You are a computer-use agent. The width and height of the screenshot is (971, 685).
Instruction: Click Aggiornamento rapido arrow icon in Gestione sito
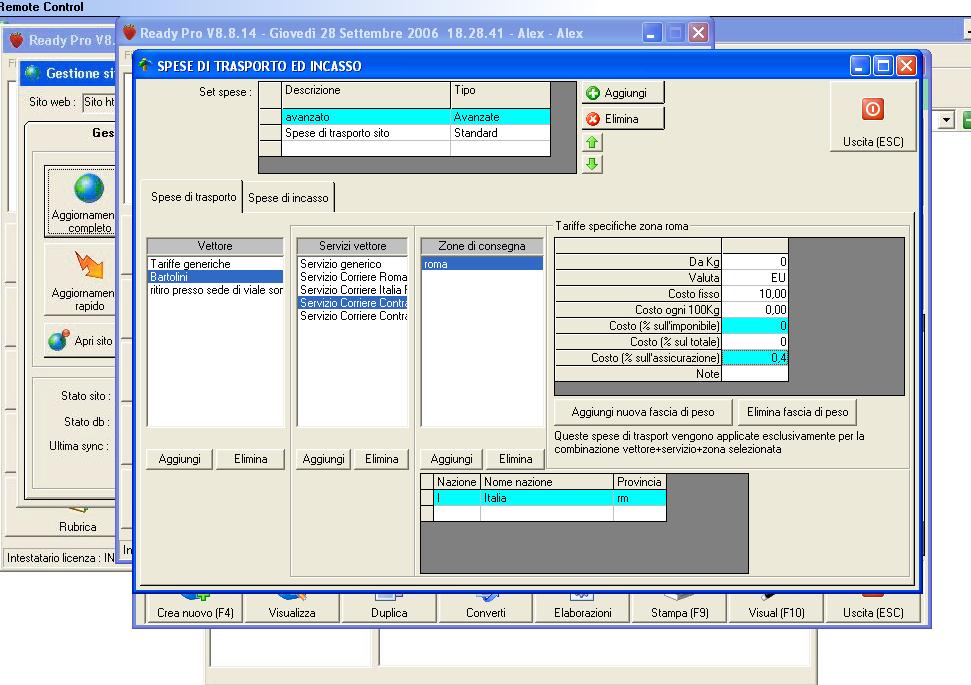82,279
